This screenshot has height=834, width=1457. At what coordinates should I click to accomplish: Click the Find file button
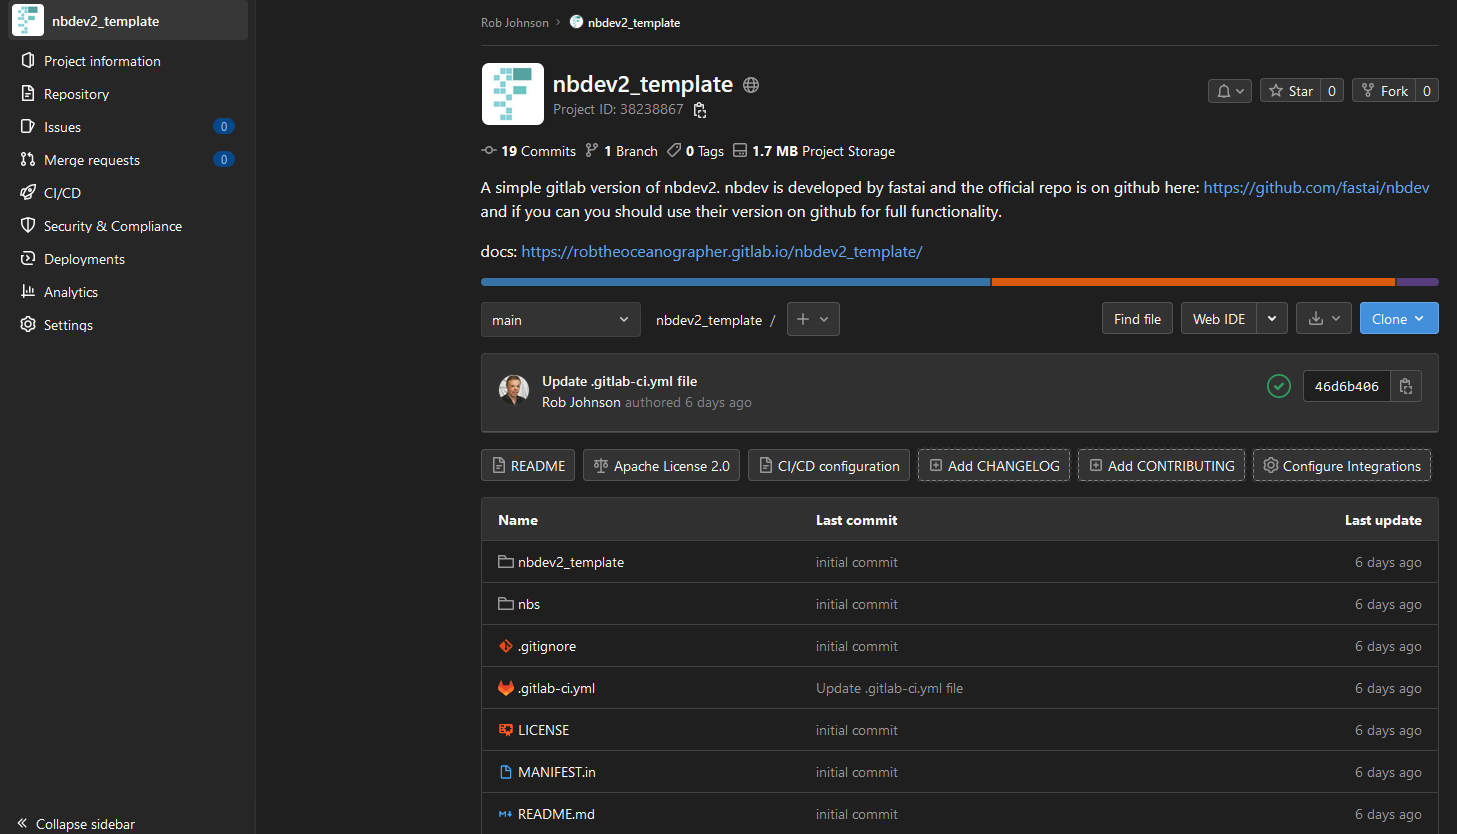pos(1137,319)
